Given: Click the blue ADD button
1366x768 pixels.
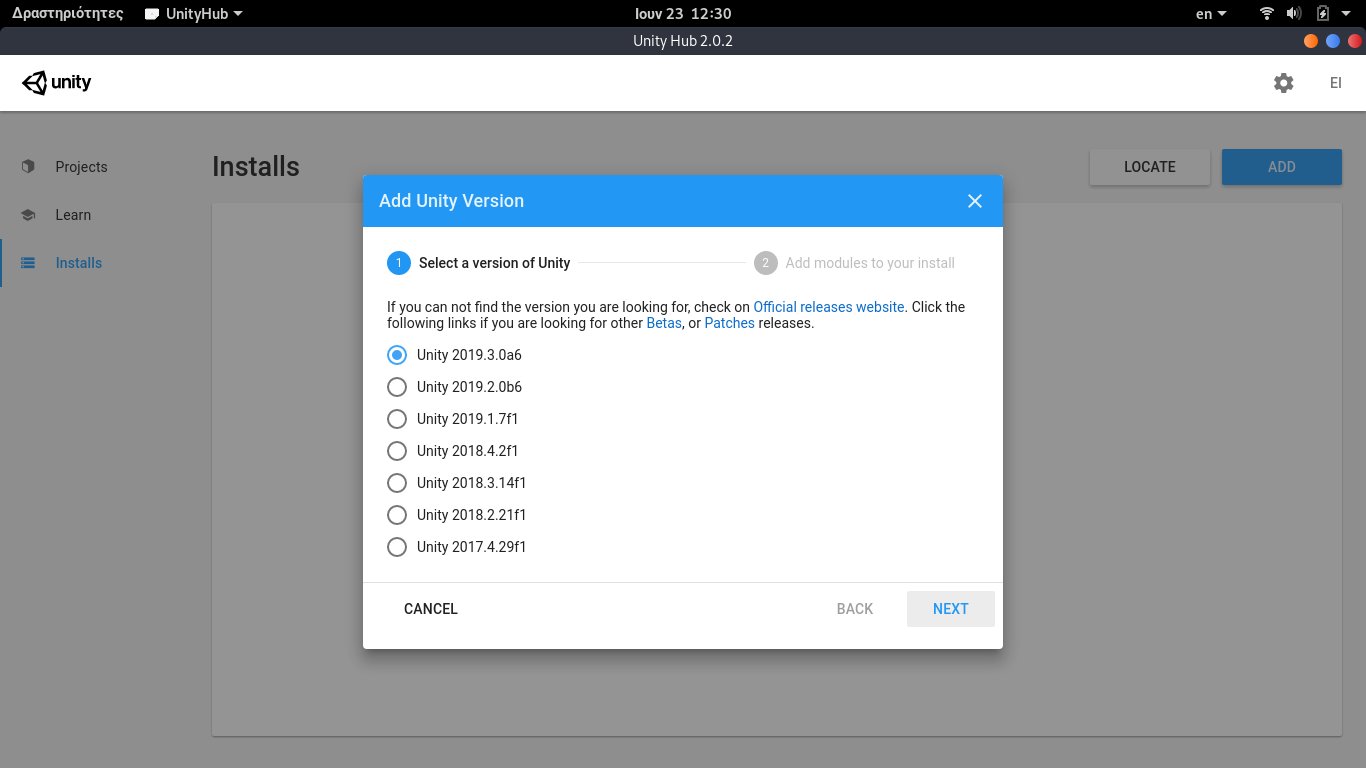Looking at the screenshot, I should [x=1282, y=167].
